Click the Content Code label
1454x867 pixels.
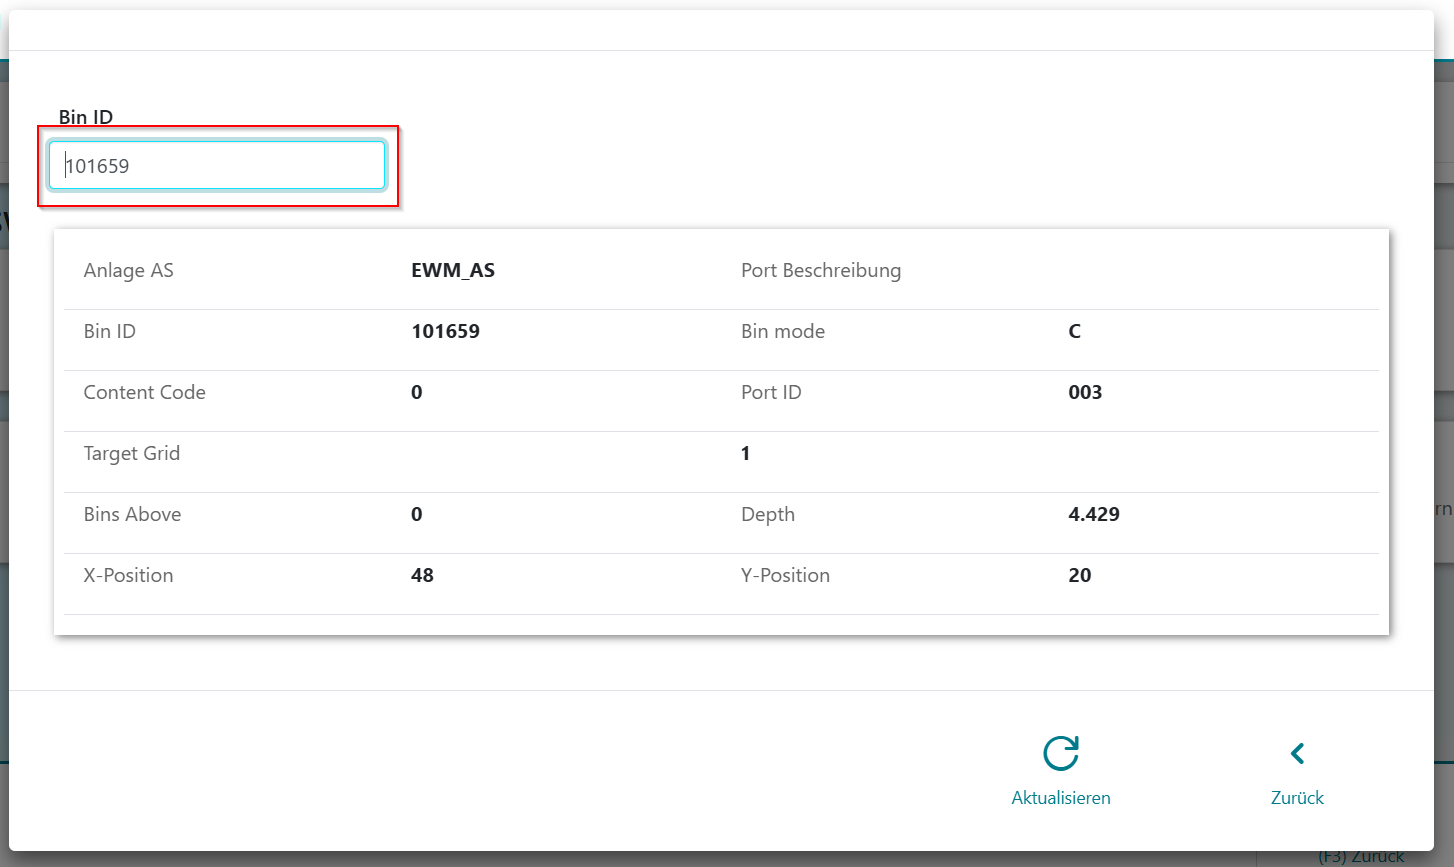tap(144, 393)
